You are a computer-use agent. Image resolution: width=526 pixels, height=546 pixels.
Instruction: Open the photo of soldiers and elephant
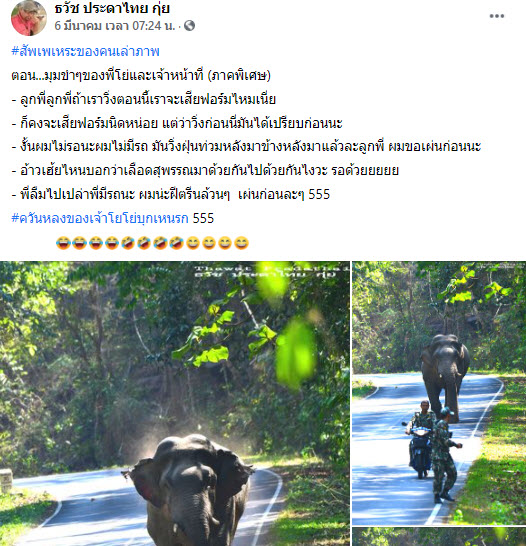(x=439, y=393)
